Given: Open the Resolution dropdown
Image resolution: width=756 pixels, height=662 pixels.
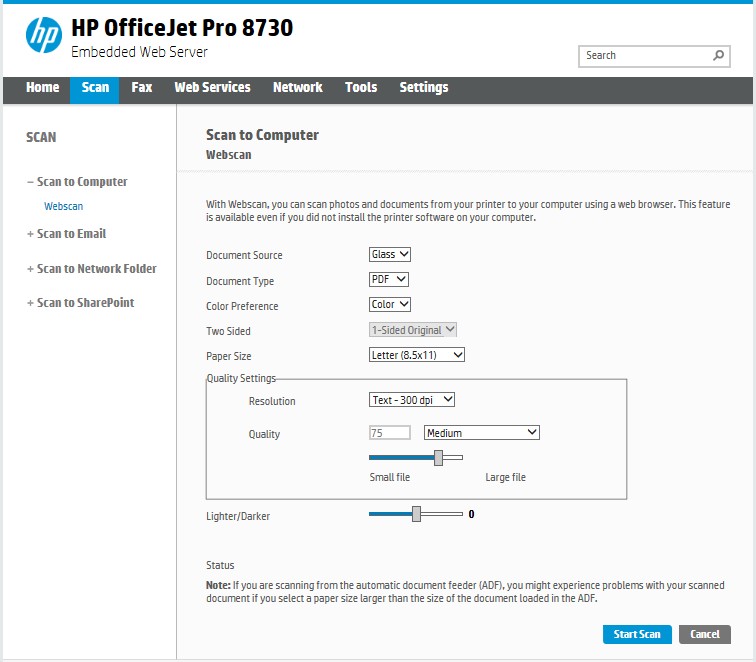Looking at the screenshot, I should (412, 400).
